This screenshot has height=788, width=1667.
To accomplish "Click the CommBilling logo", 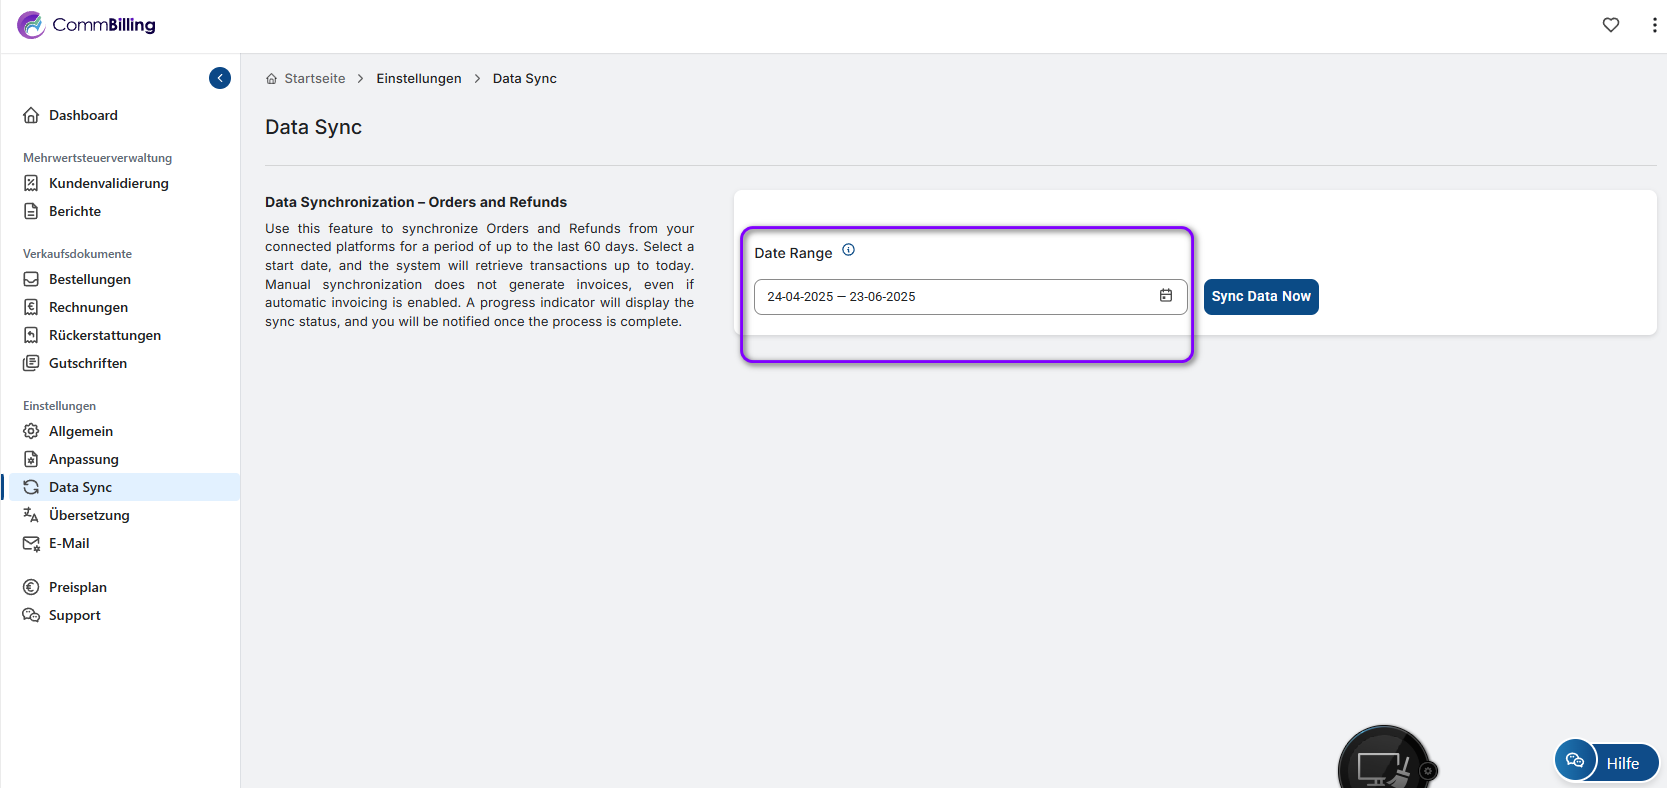I will (x=87, y=25).
